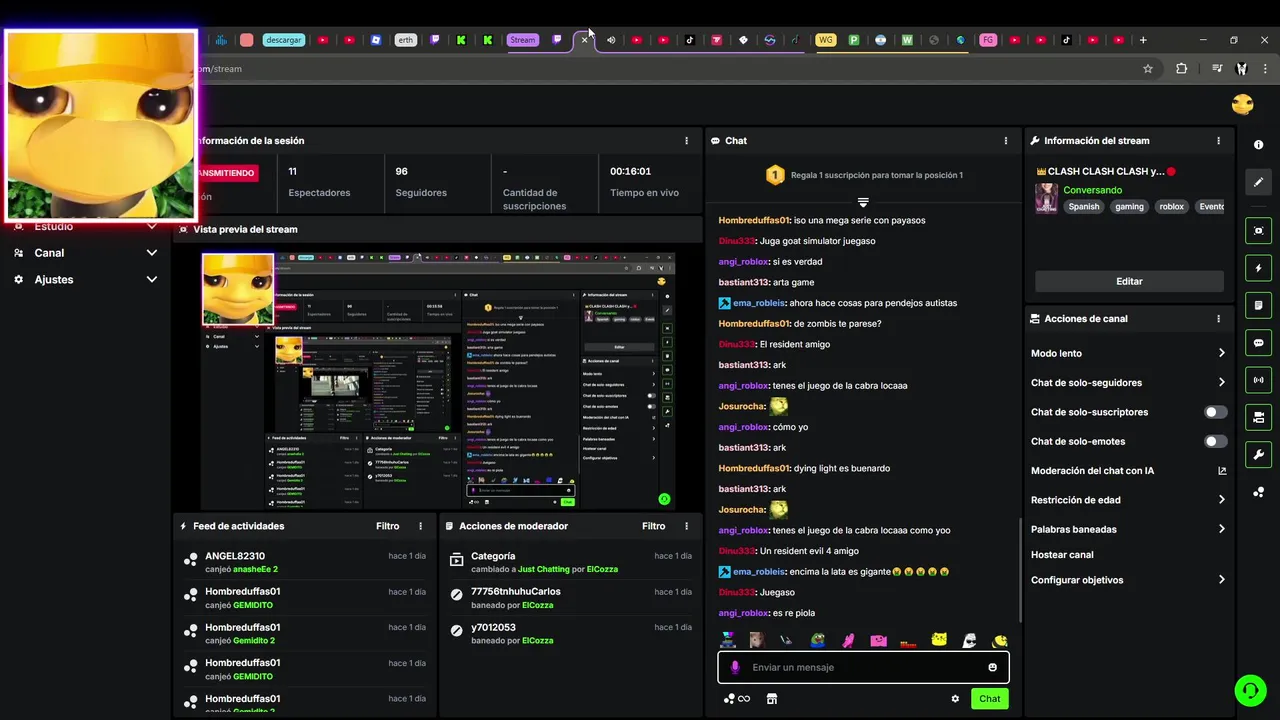This screenshot has width=1280, height=720.
Task: Switch to the WG browser tab
Action: coord(825,40)
